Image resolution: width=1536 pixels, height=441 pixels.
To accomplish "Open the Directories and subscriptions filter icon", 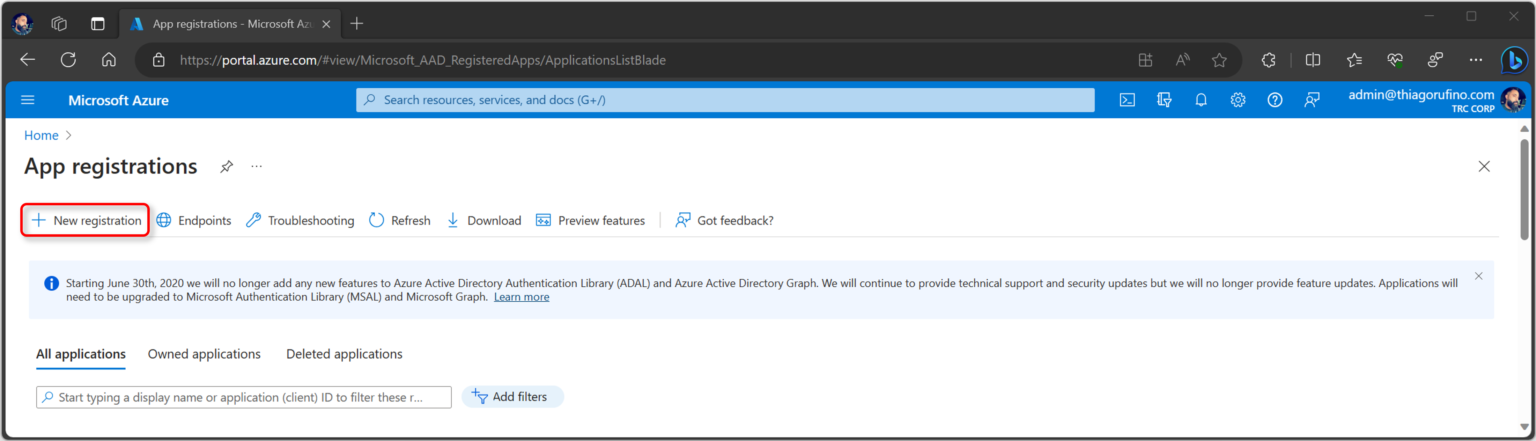I will 1164,100.
